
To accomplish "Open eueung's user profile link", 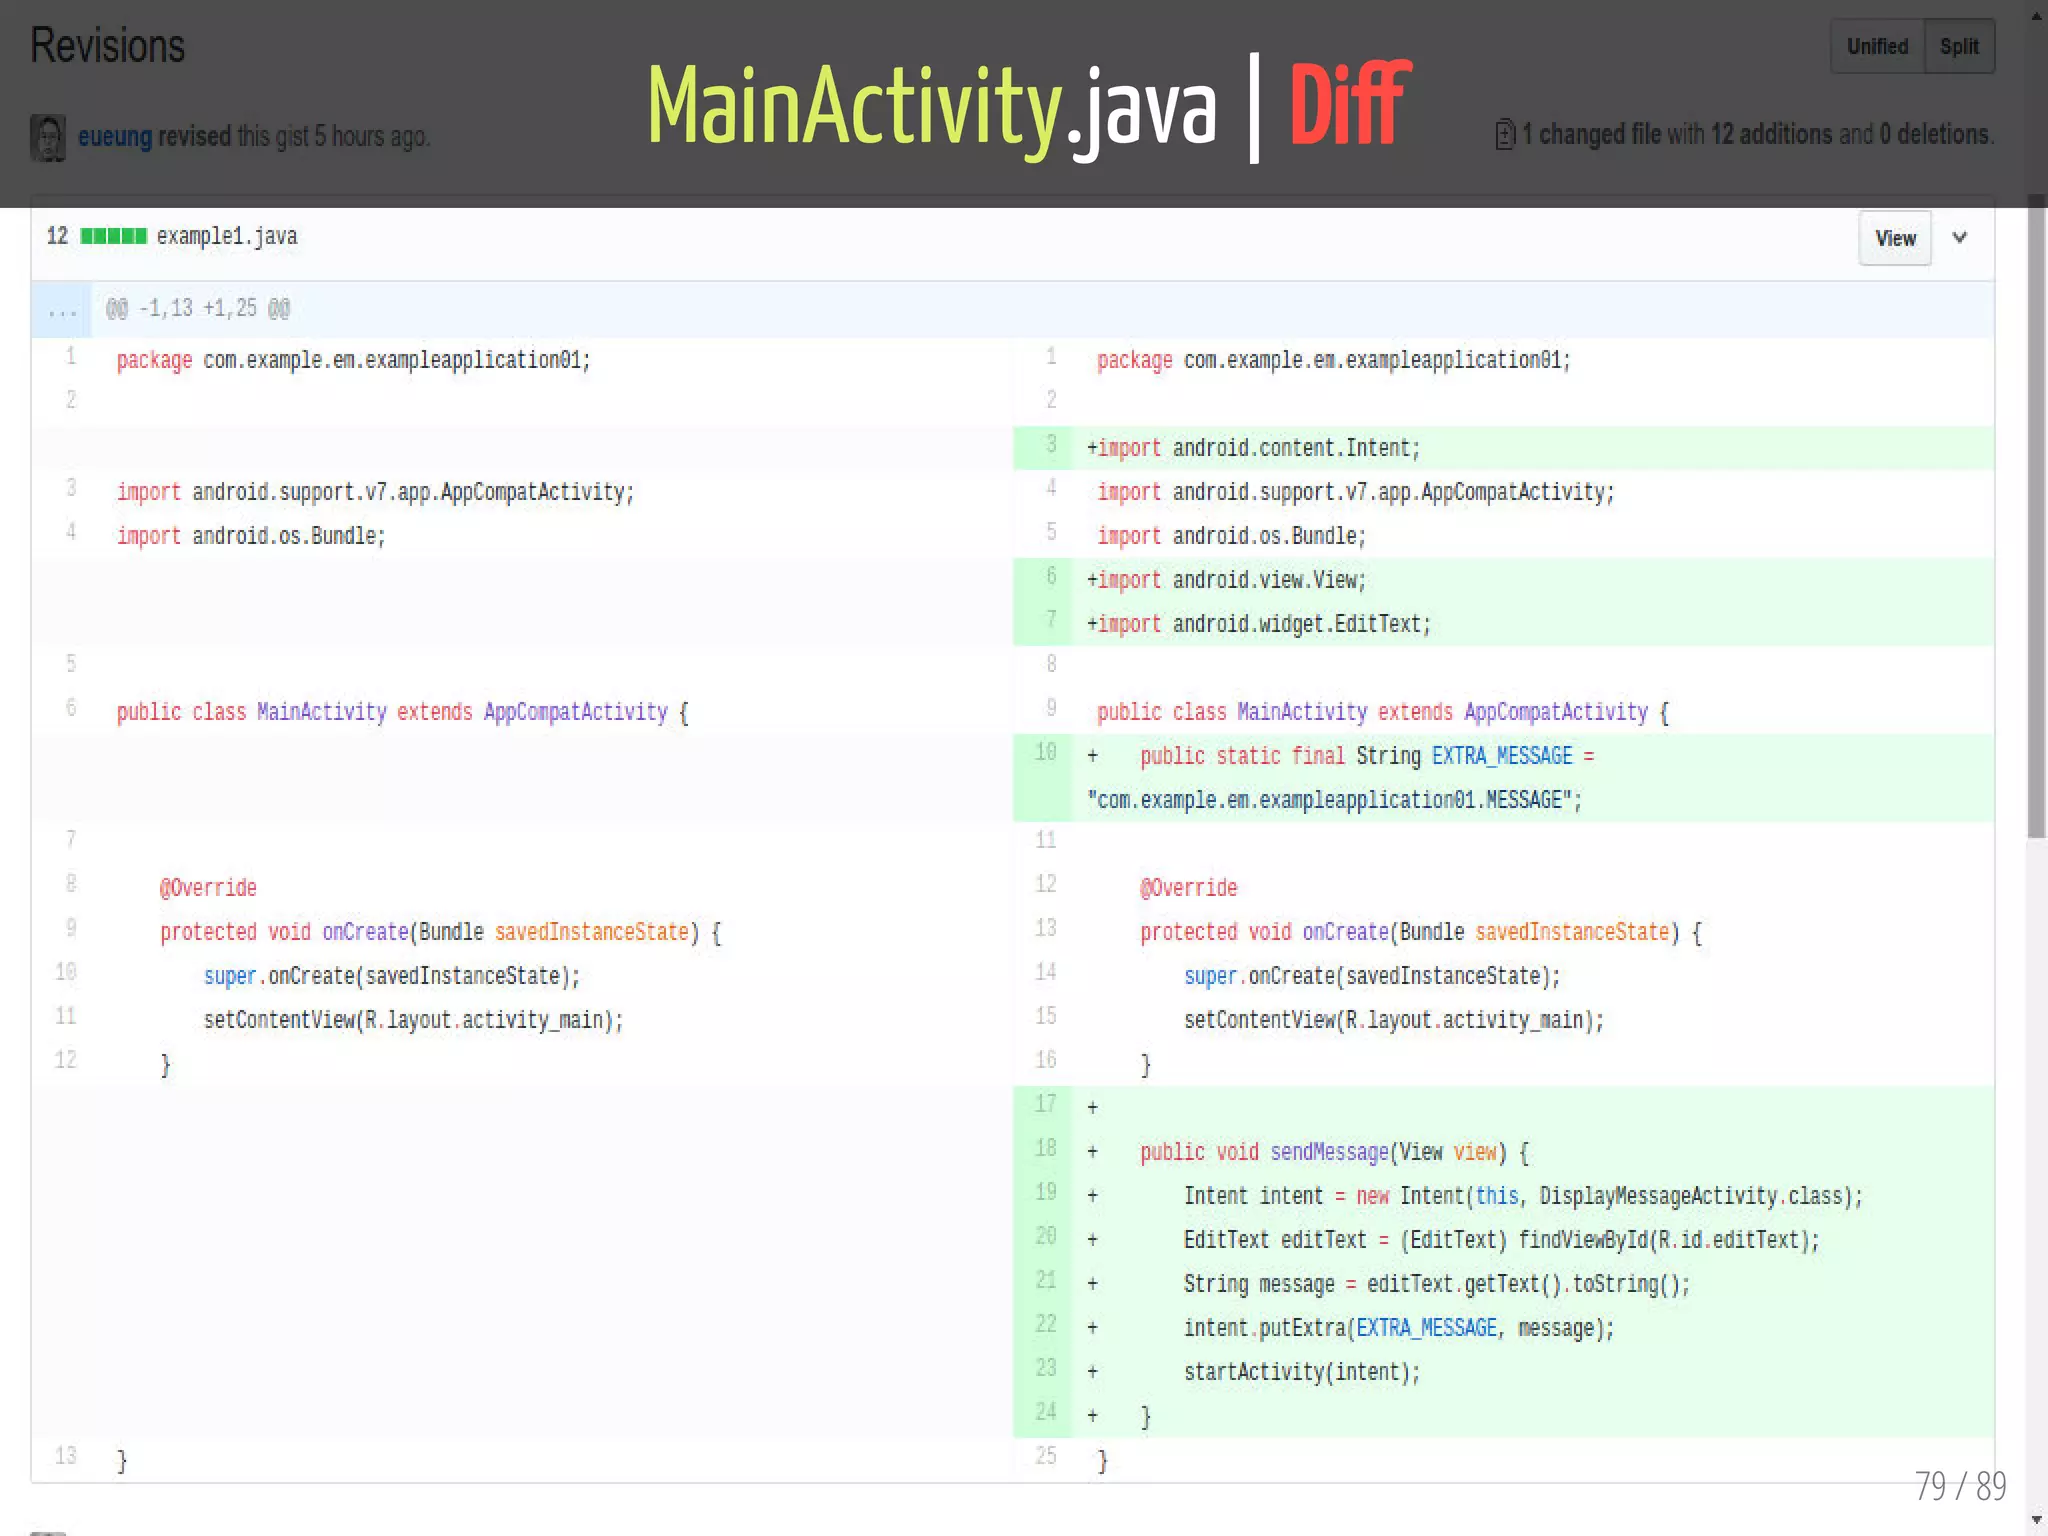I will (x=115, y=136).
